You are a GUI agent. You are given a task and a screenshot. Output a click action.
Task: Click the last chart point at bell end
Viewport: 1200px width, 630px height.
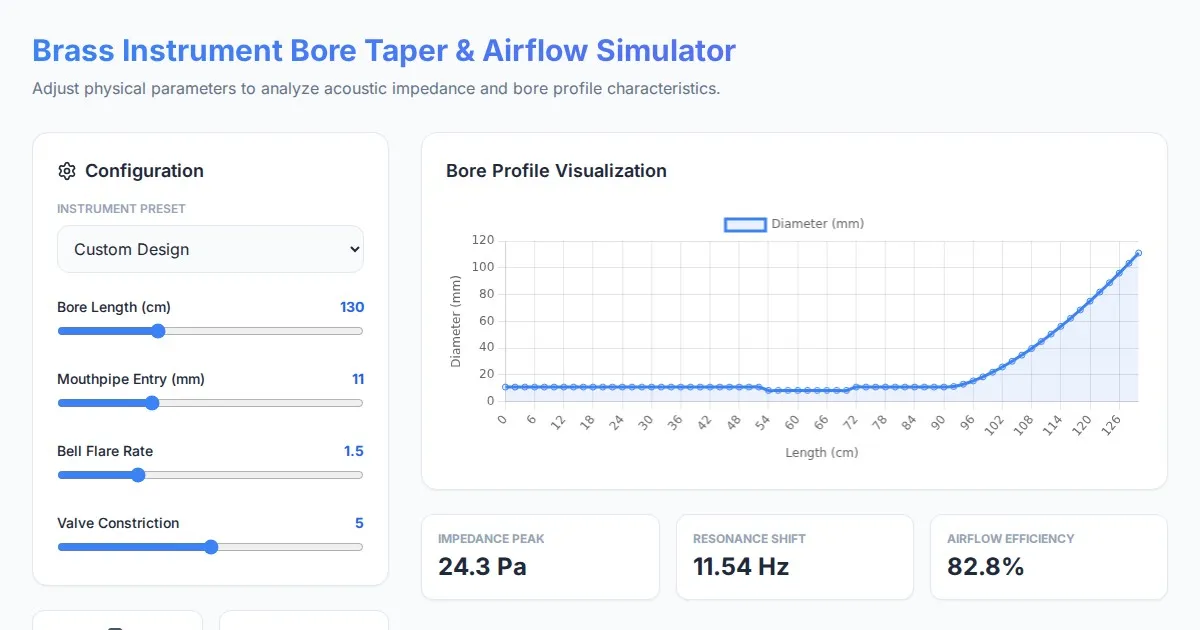pos(1138,253)
